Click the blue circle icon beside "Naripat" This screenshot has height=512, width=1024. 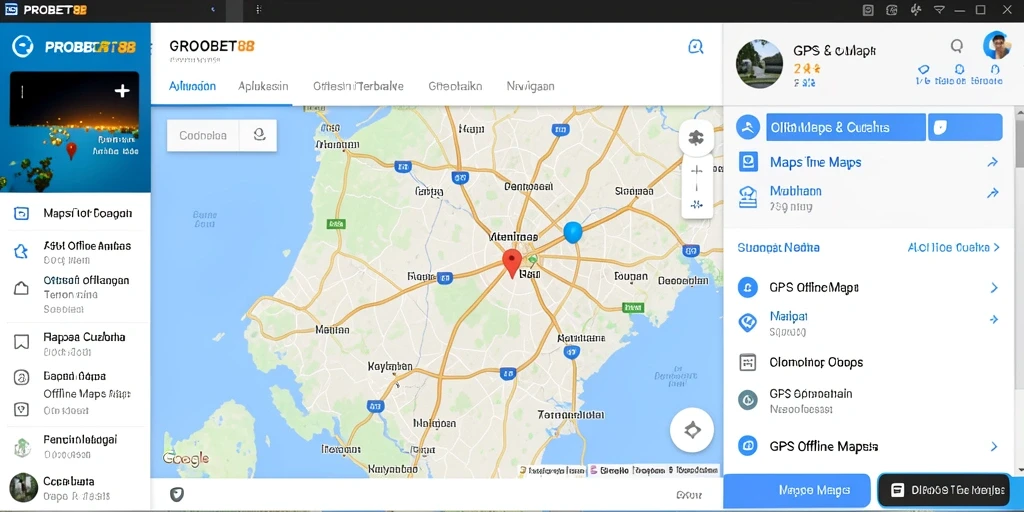(x=747, y=322)
